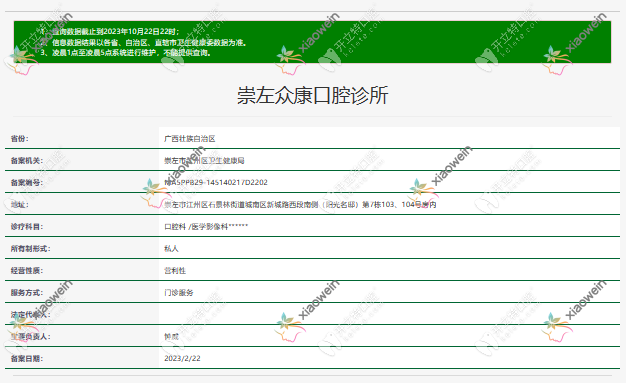
Task: Select the 法定代表人 label
Action: [30, 314]
